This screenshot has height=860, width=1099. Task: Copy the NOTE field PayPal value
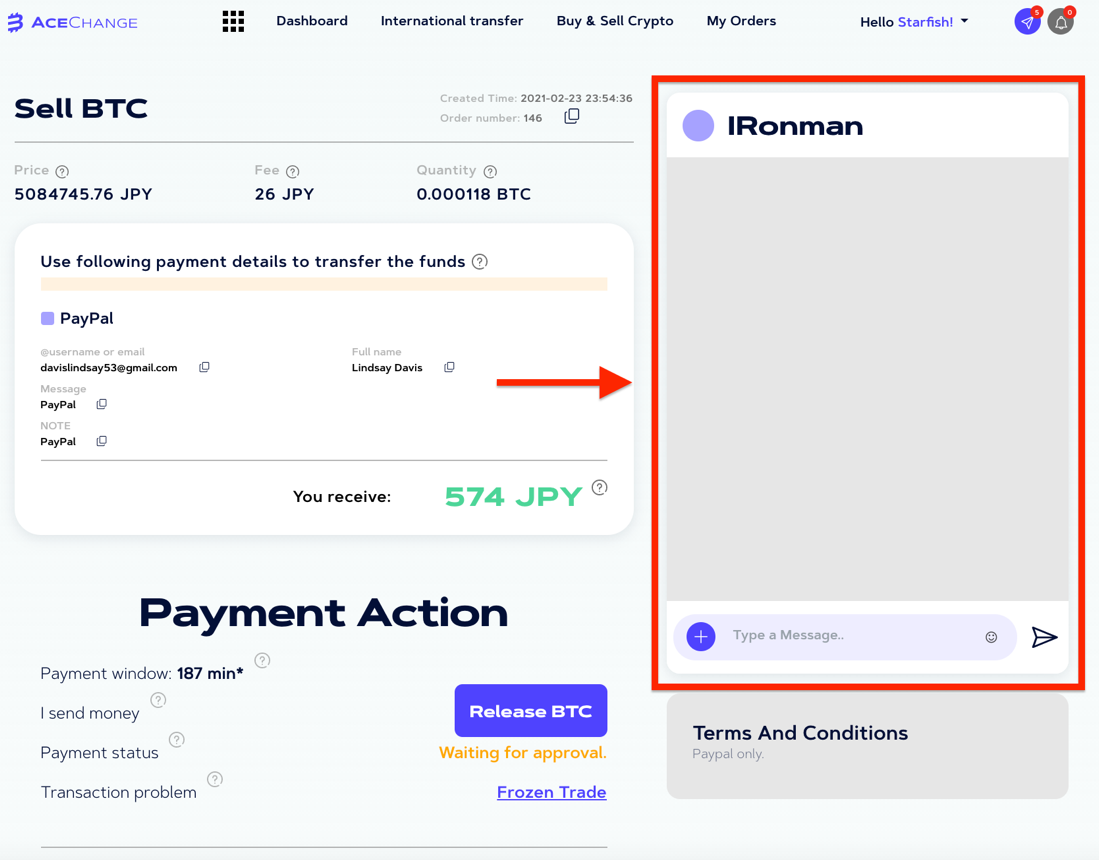tap(102, 442)
